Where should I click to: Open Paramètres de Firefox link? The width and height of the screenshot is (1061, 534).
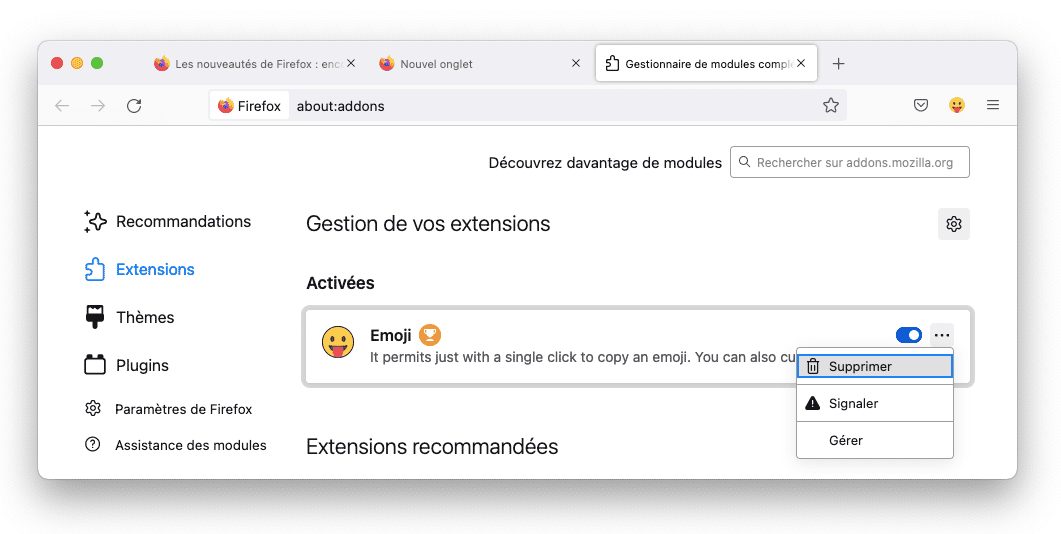coord(168,409)
